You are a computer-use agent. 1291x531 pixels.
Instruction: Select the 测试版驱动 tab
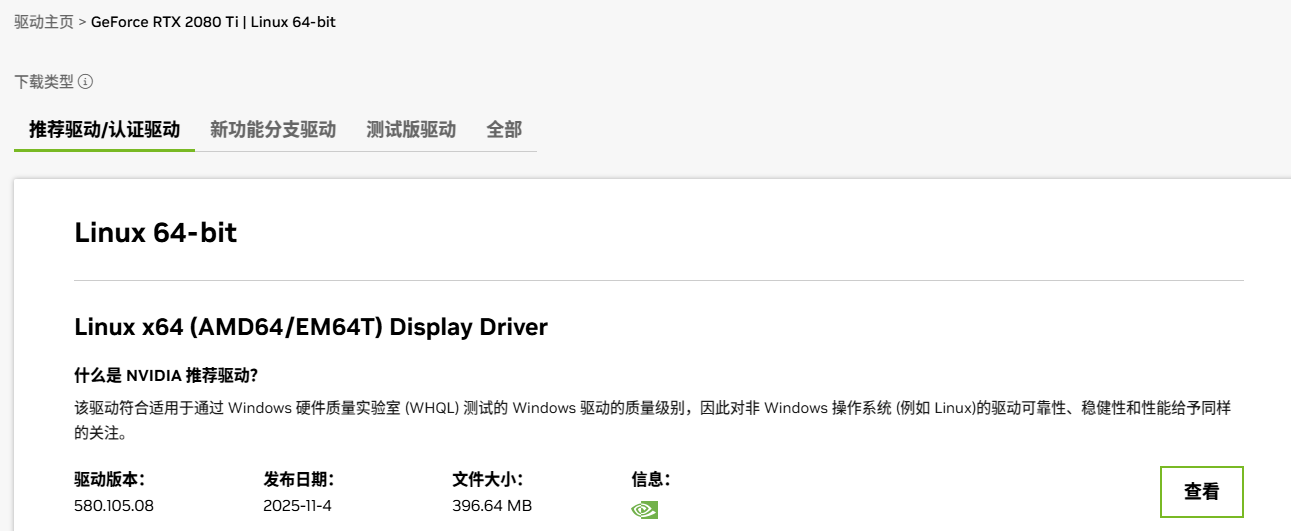411,130
